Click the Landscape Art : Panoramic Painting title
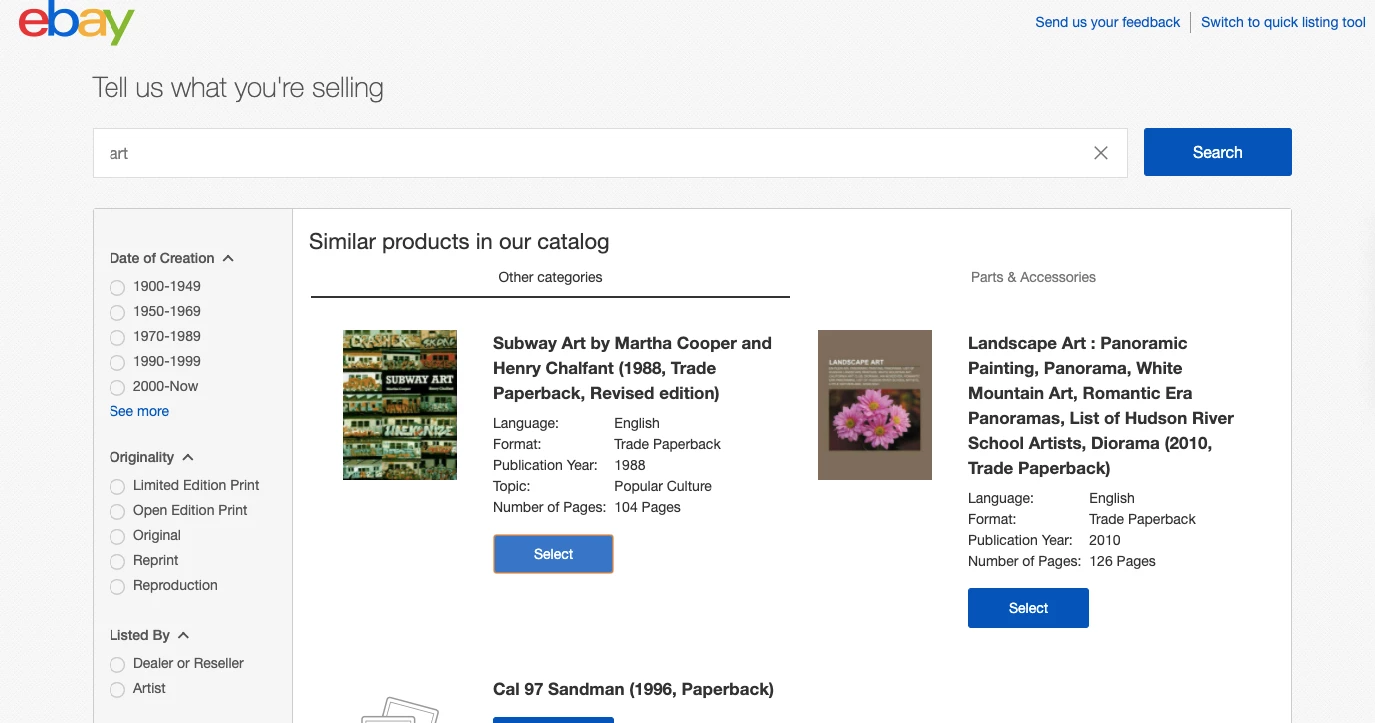1375x723 pixels. [x=1101, y=405]
